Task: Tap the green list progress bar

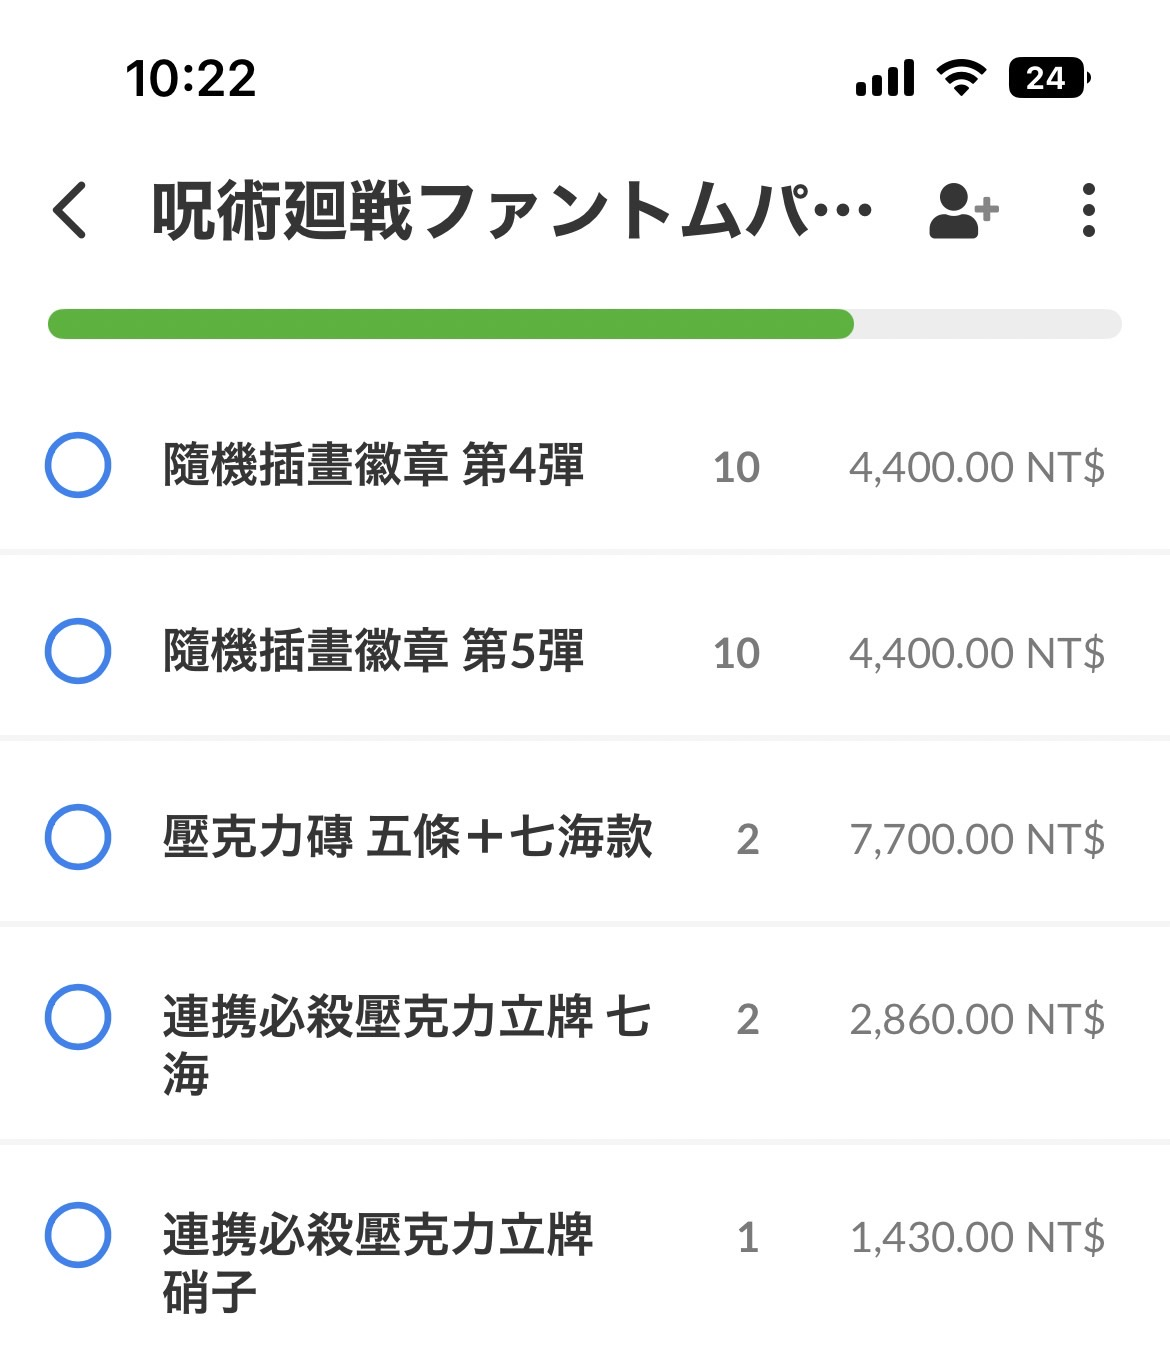Action: tap(585, 324)
